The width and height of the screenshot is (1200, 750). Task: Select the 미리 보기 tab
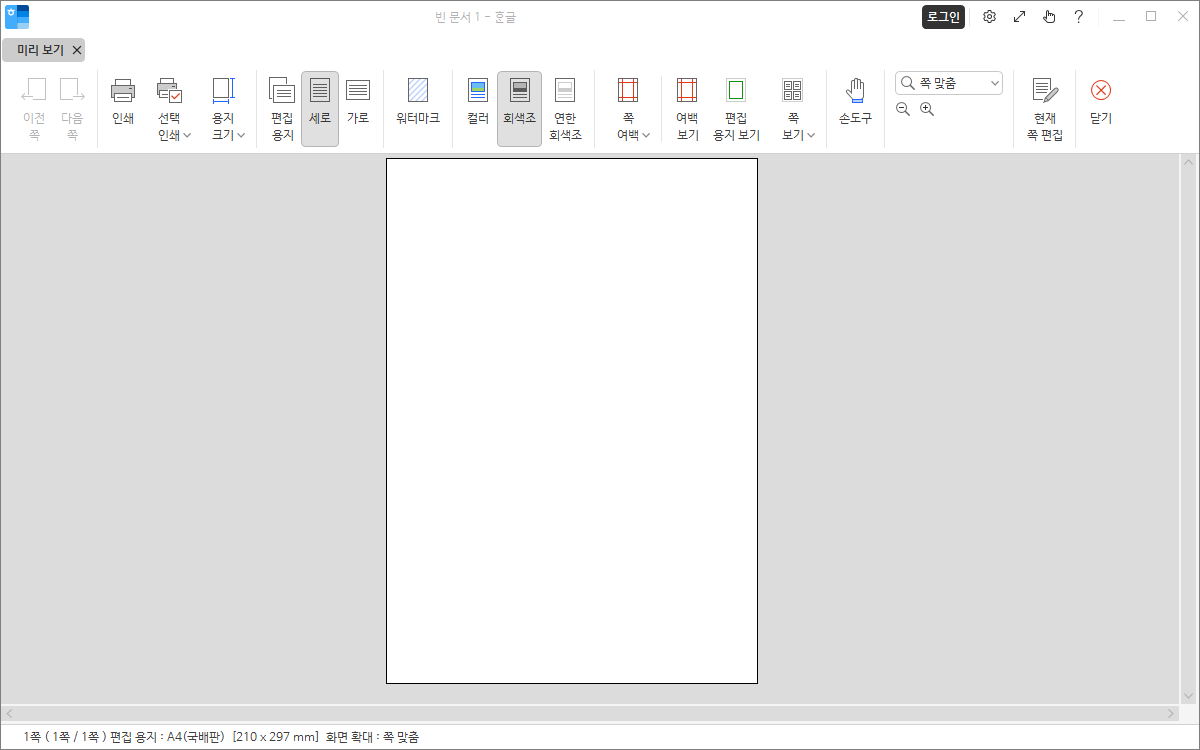40,49
